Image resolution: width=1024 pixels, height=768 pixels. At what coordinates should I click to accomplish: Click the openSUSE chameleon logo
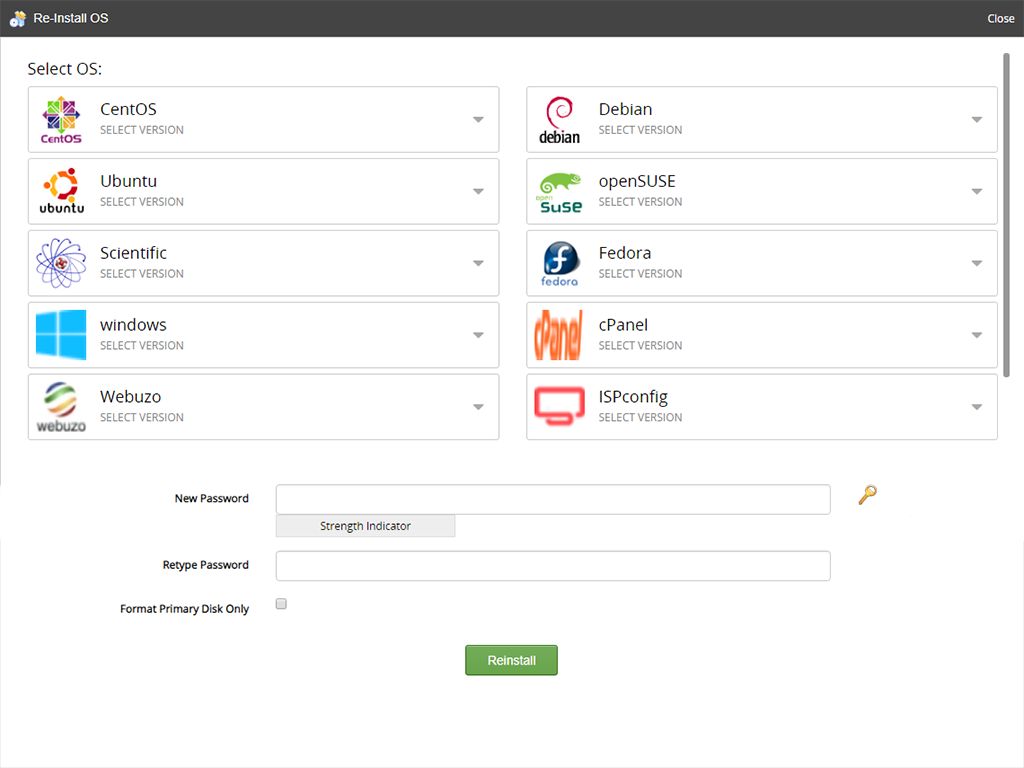(559, 191)
